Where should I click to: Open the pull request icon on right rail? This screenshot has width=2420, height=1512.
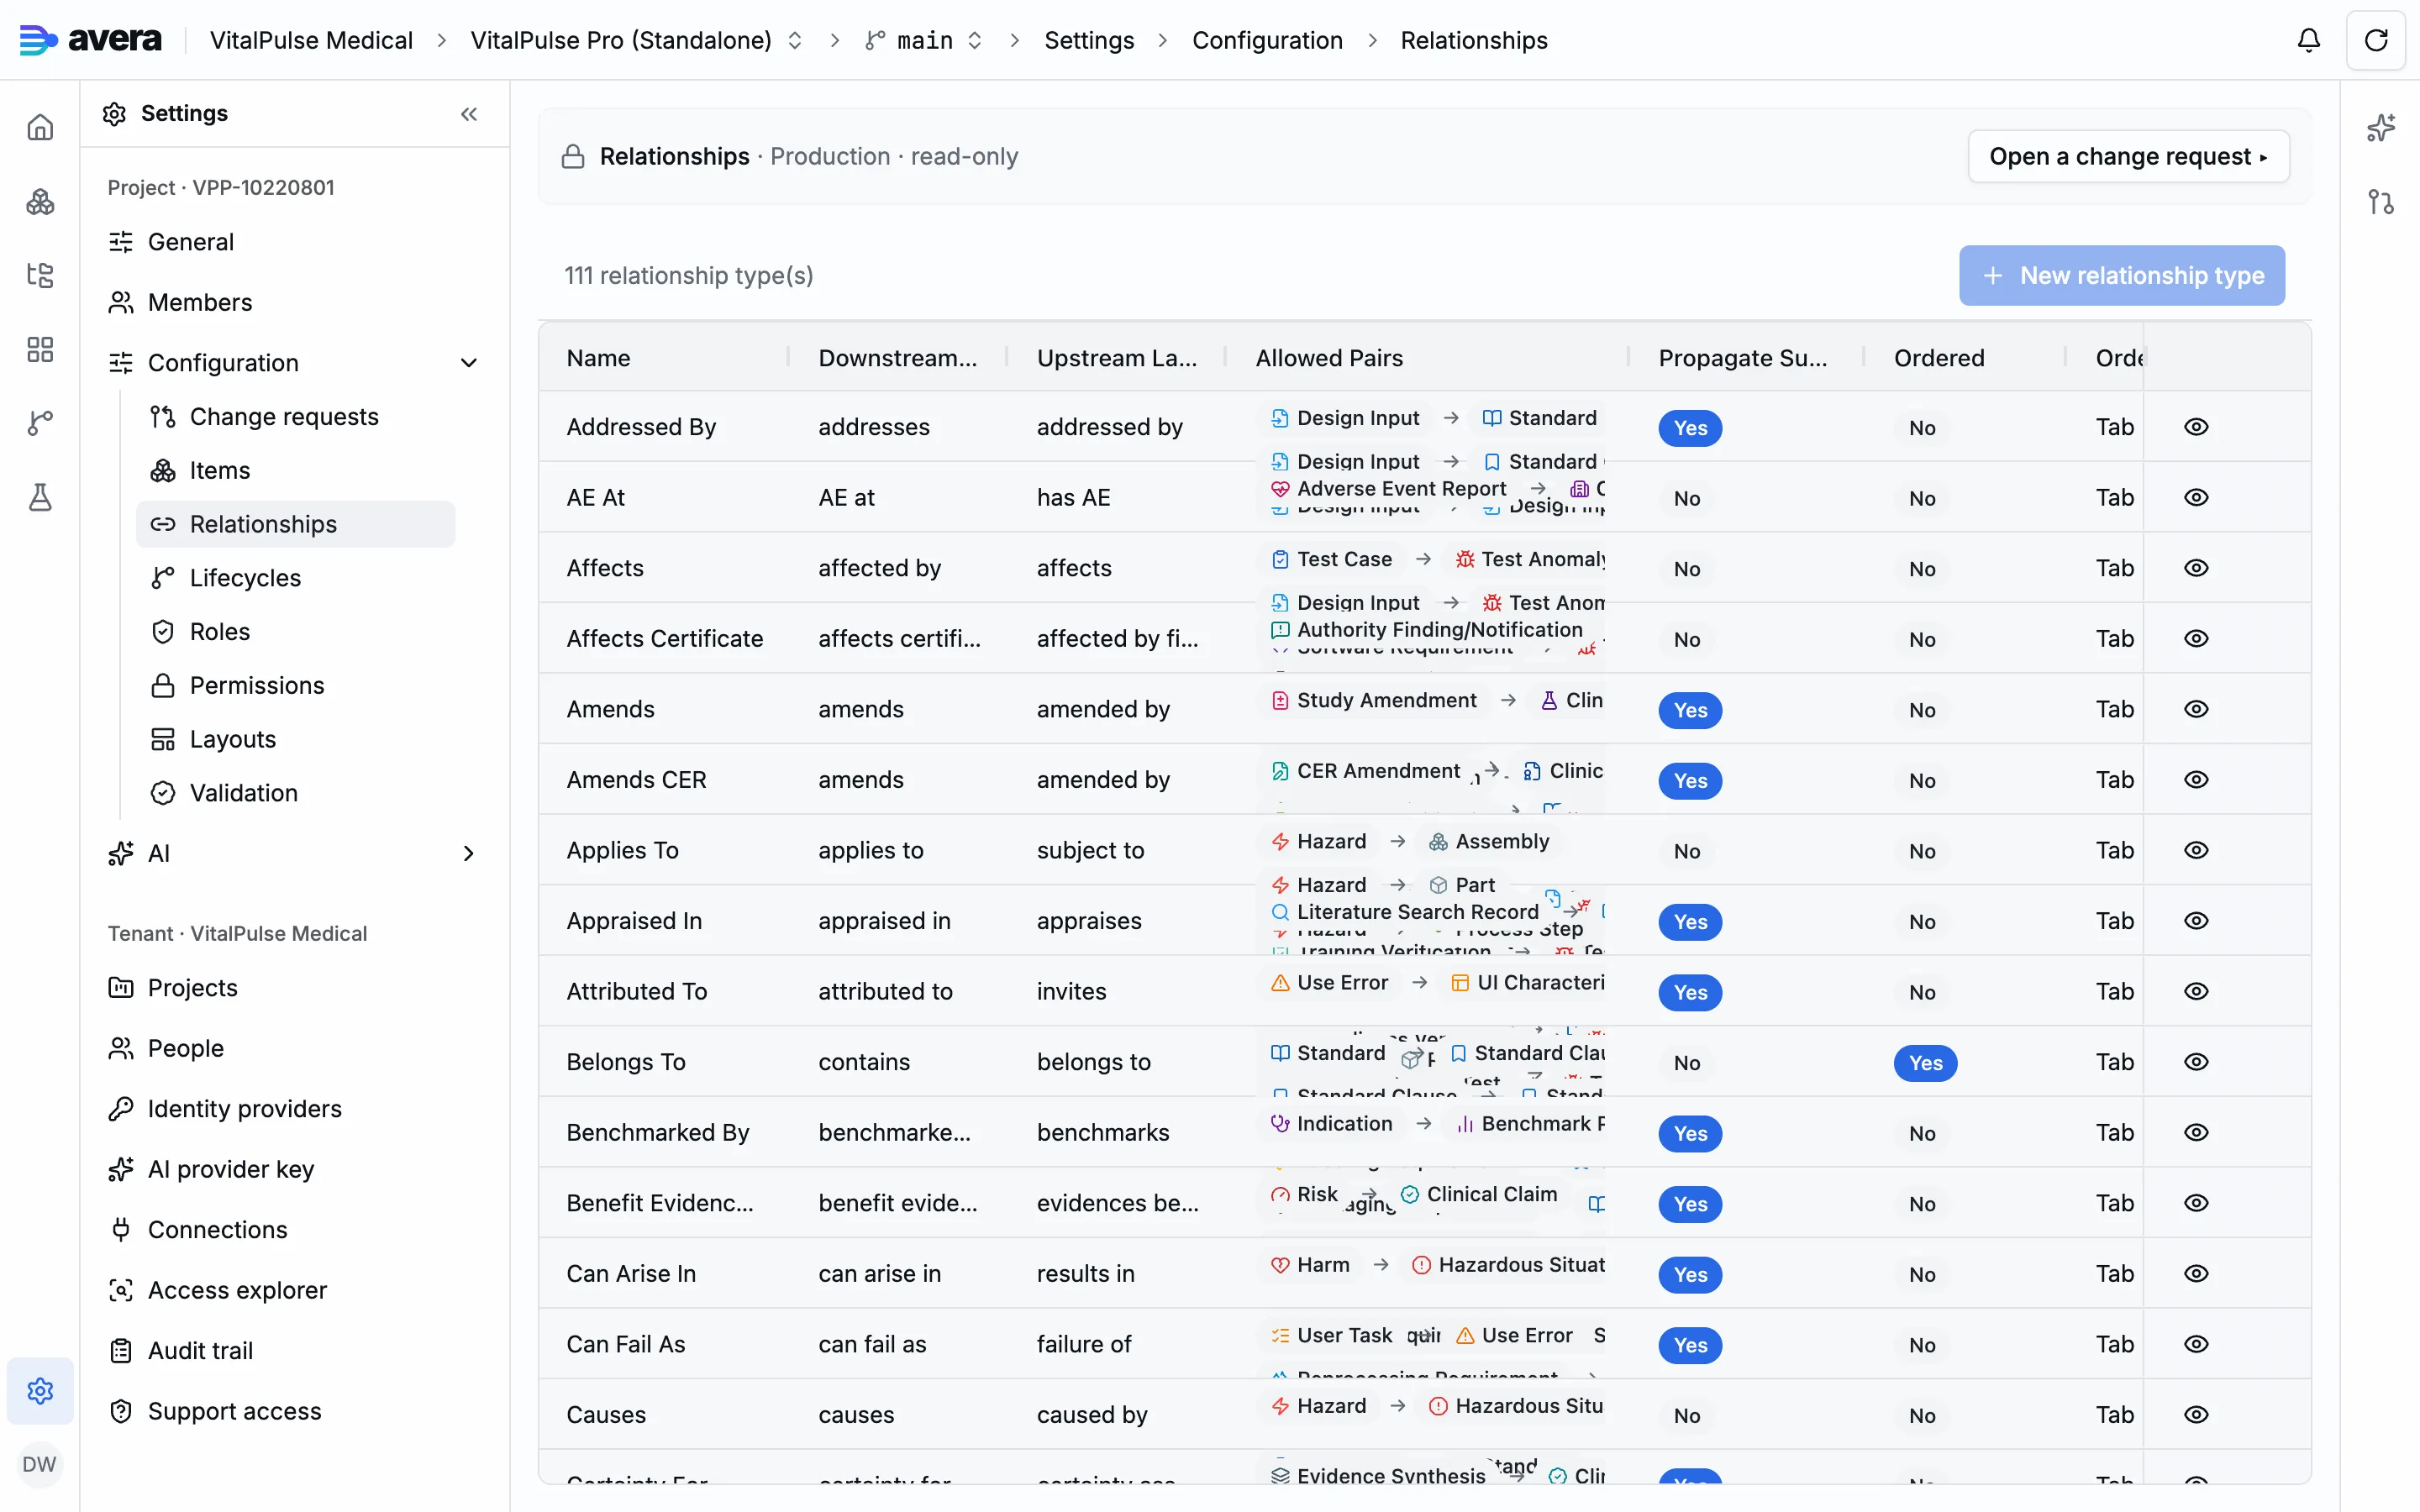point(2381,201)
